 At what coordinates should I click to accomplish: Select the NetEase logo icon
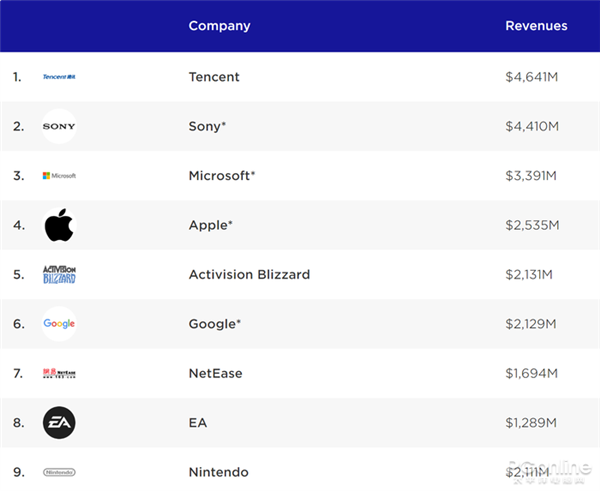click(x=59, y=374)
